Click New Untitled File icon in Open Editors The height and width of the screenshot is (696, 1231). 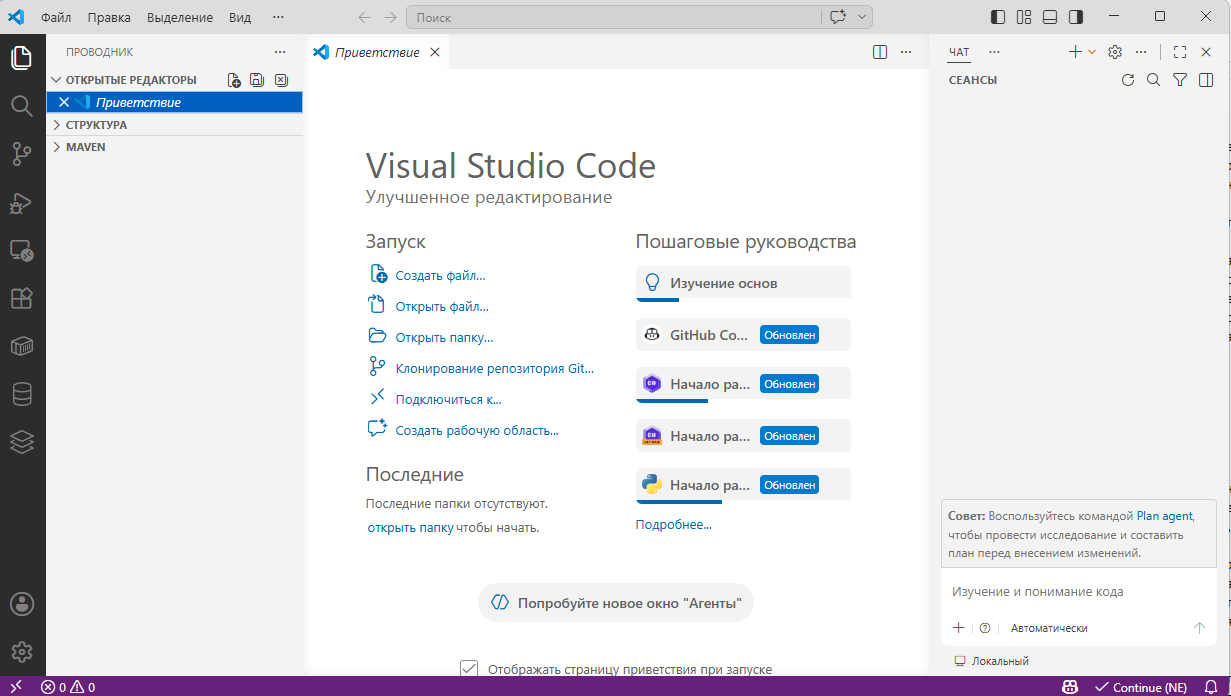coord(234,80)
